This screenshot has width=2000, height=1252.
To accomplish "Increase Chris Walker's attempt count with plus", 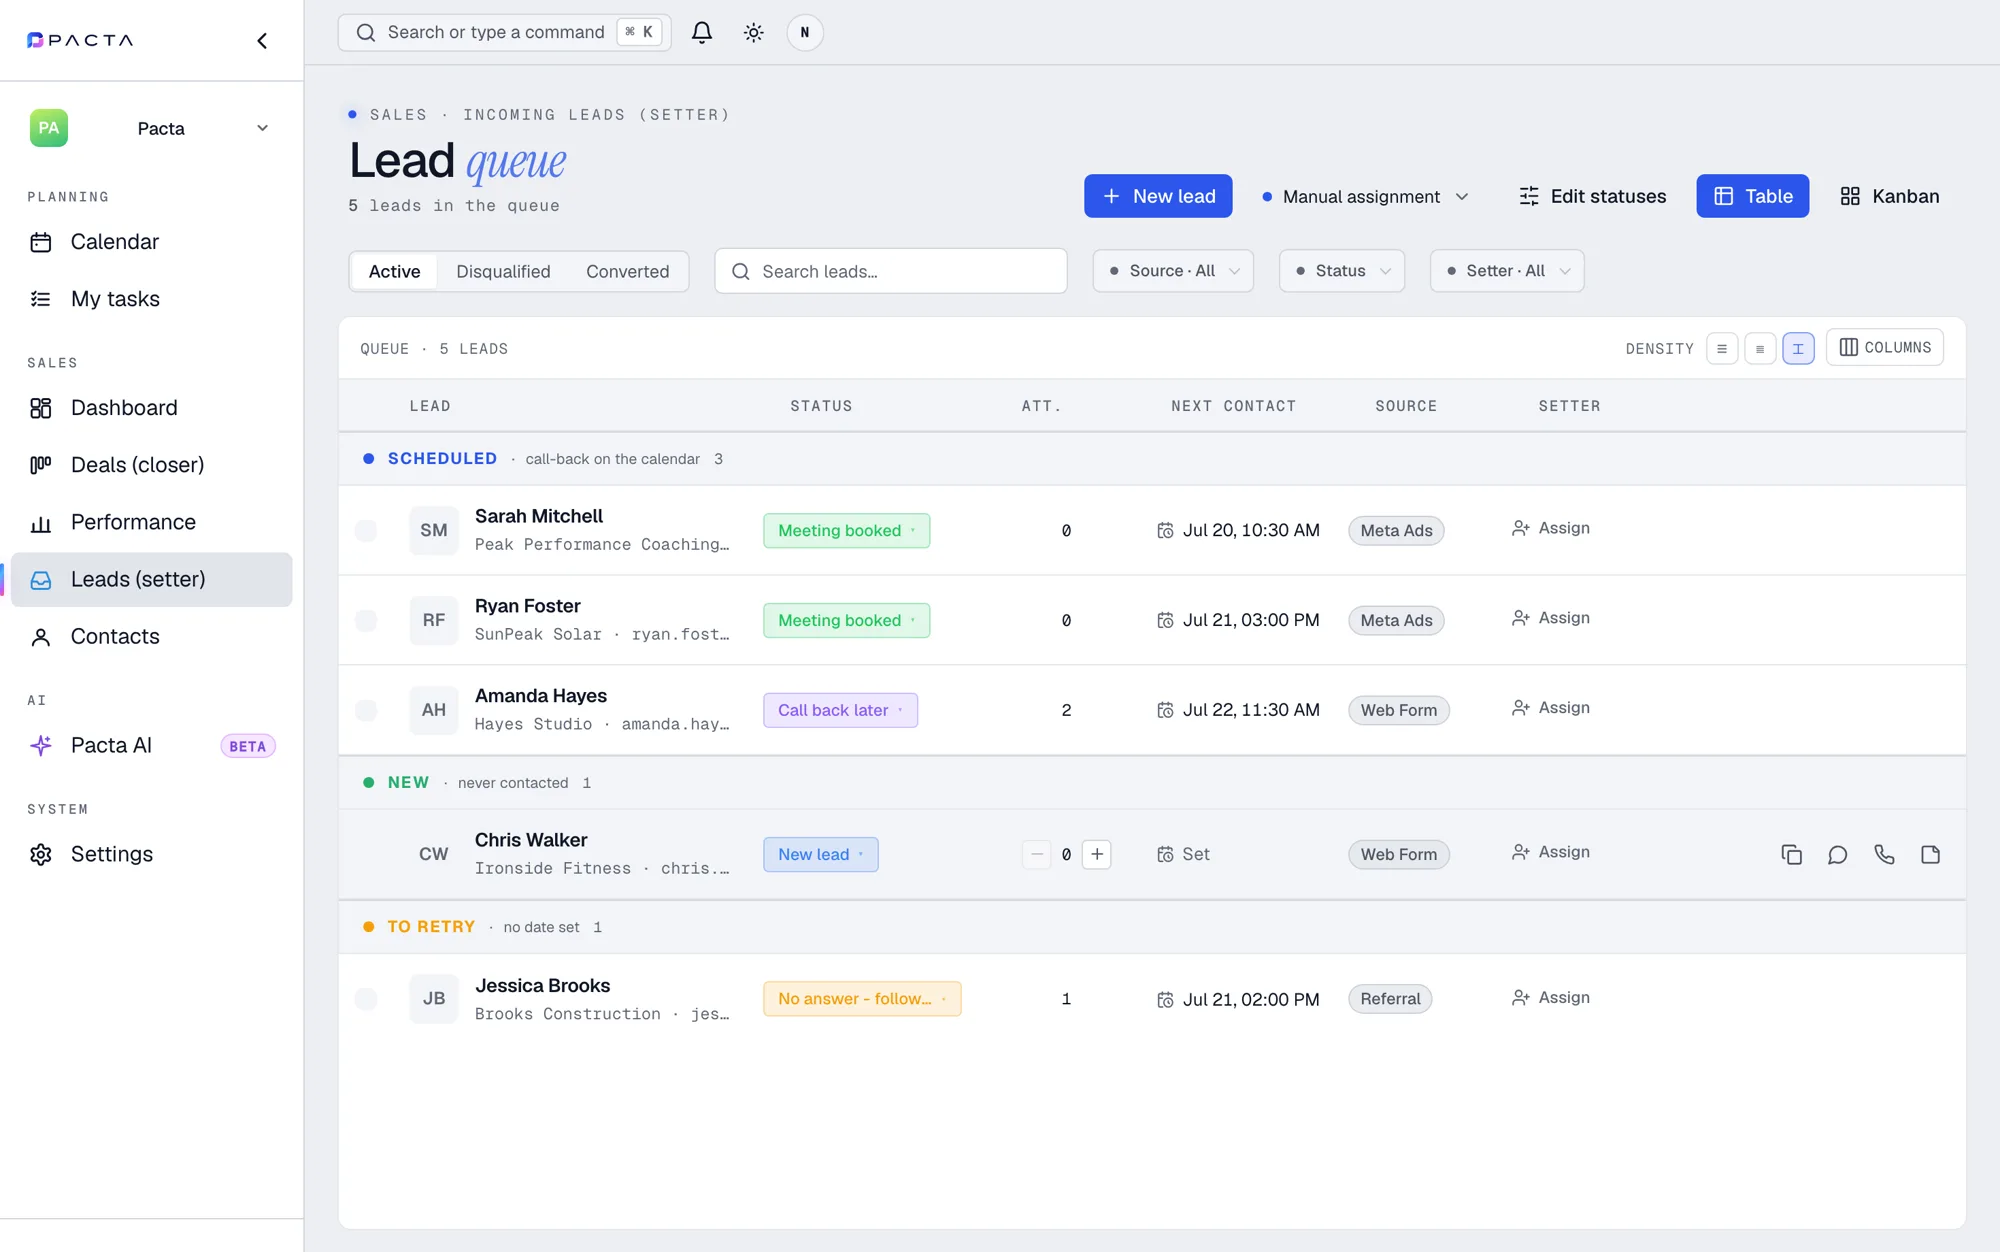I will point(1097,854).
